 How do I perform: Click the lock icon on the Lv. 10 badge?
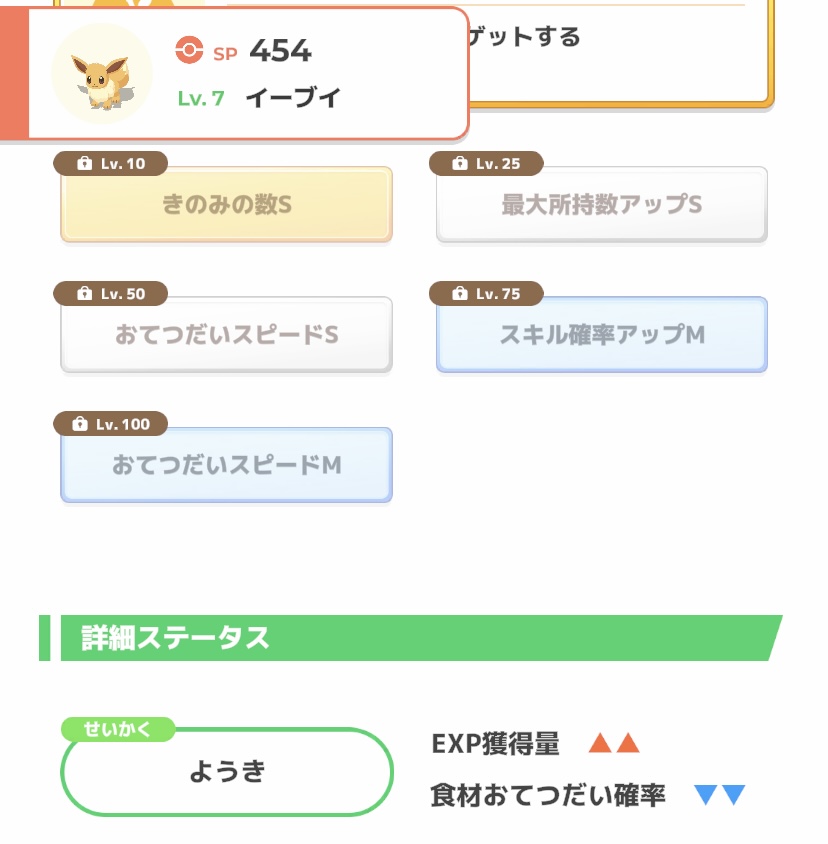click(85, 163)
